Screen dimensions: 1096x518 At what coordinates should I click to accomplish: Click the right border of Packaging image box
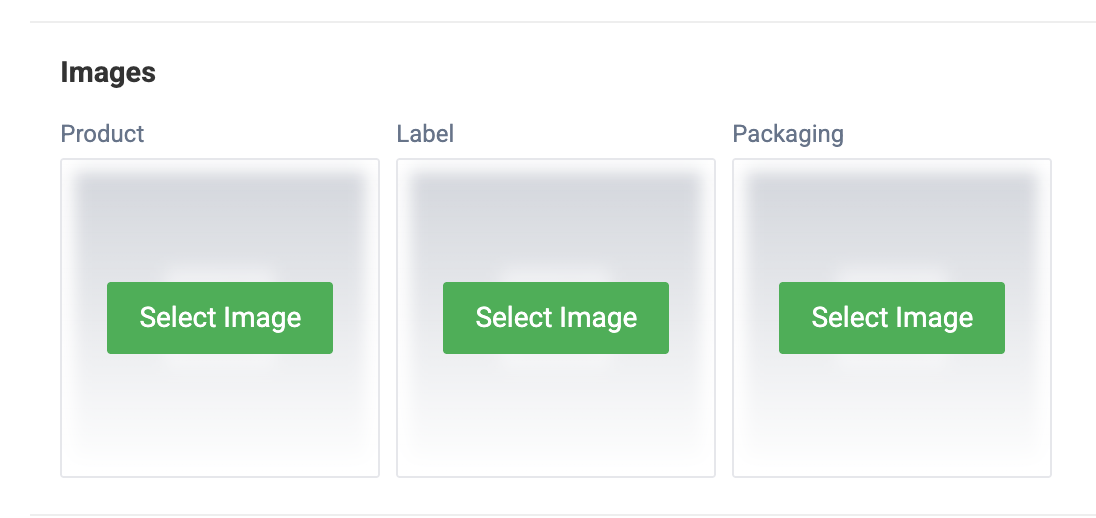tap(1051, 318)
